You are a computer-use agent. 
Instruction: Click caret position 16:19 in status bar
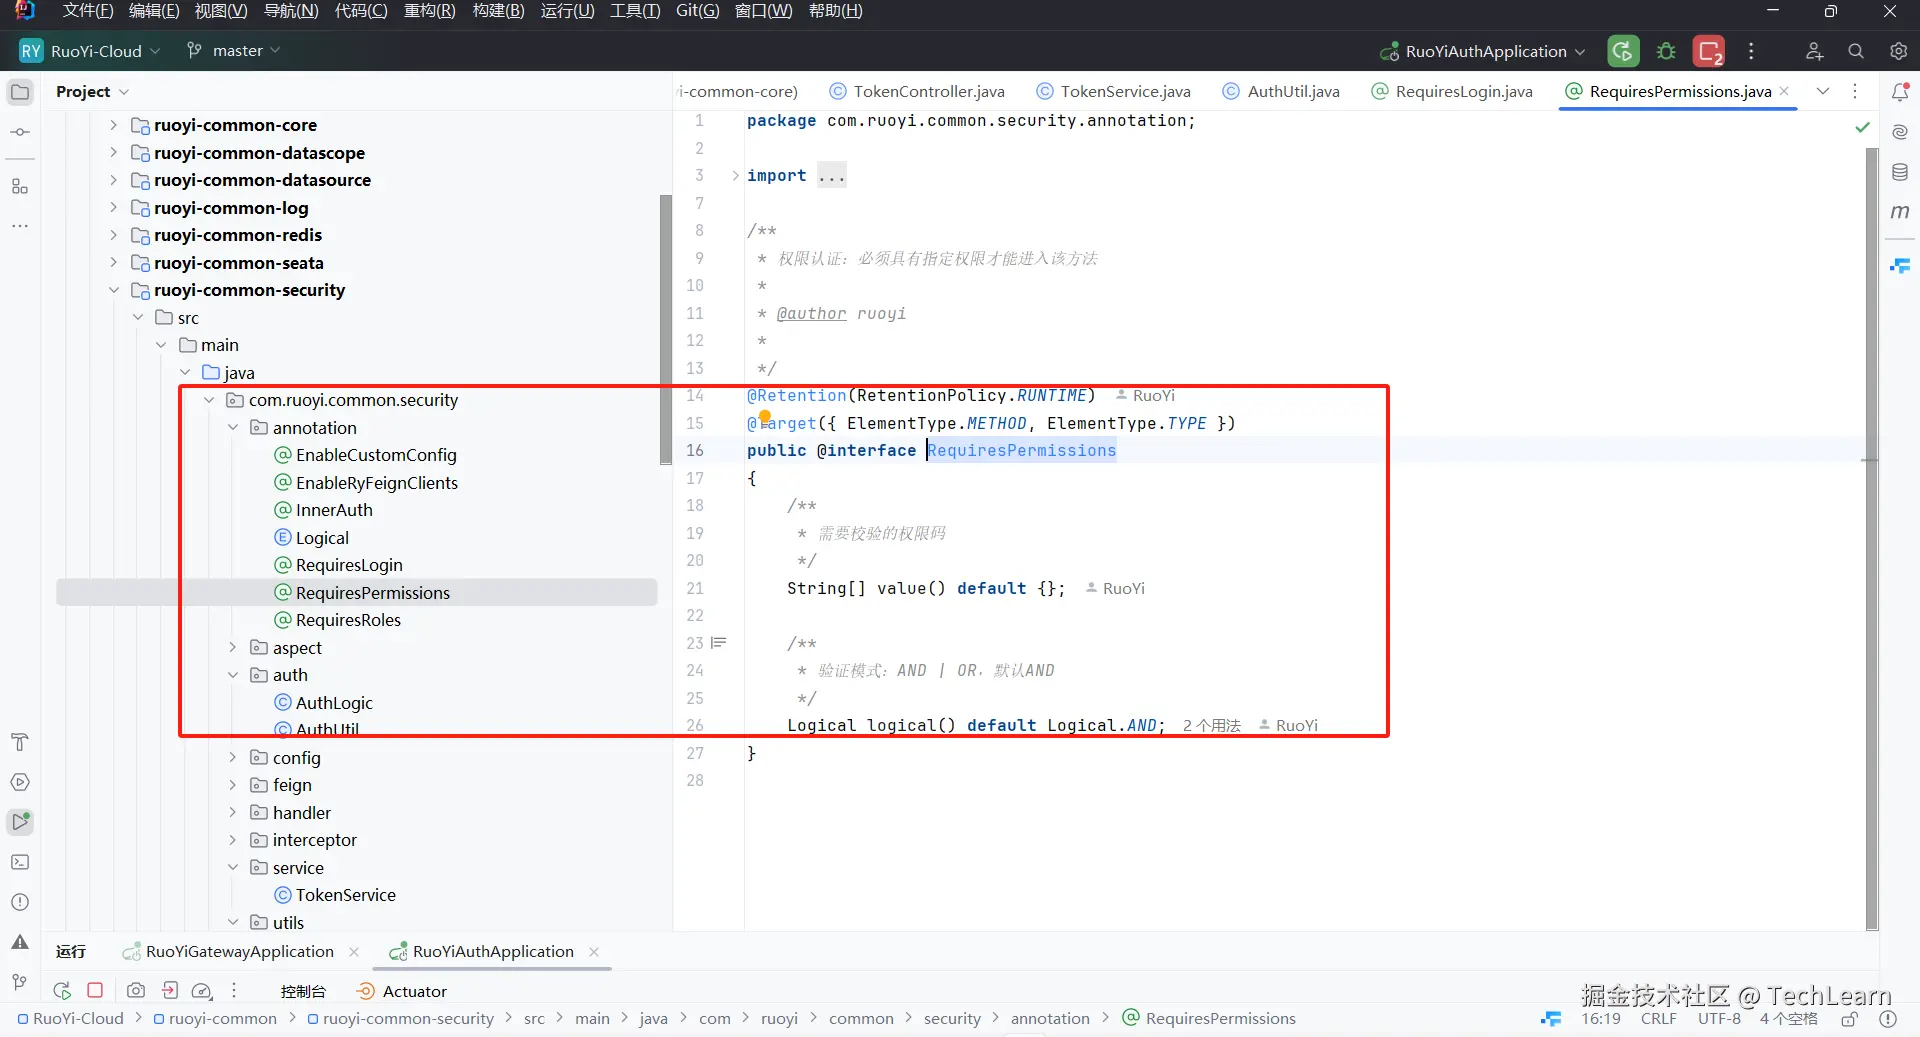coord(1601,1019)
